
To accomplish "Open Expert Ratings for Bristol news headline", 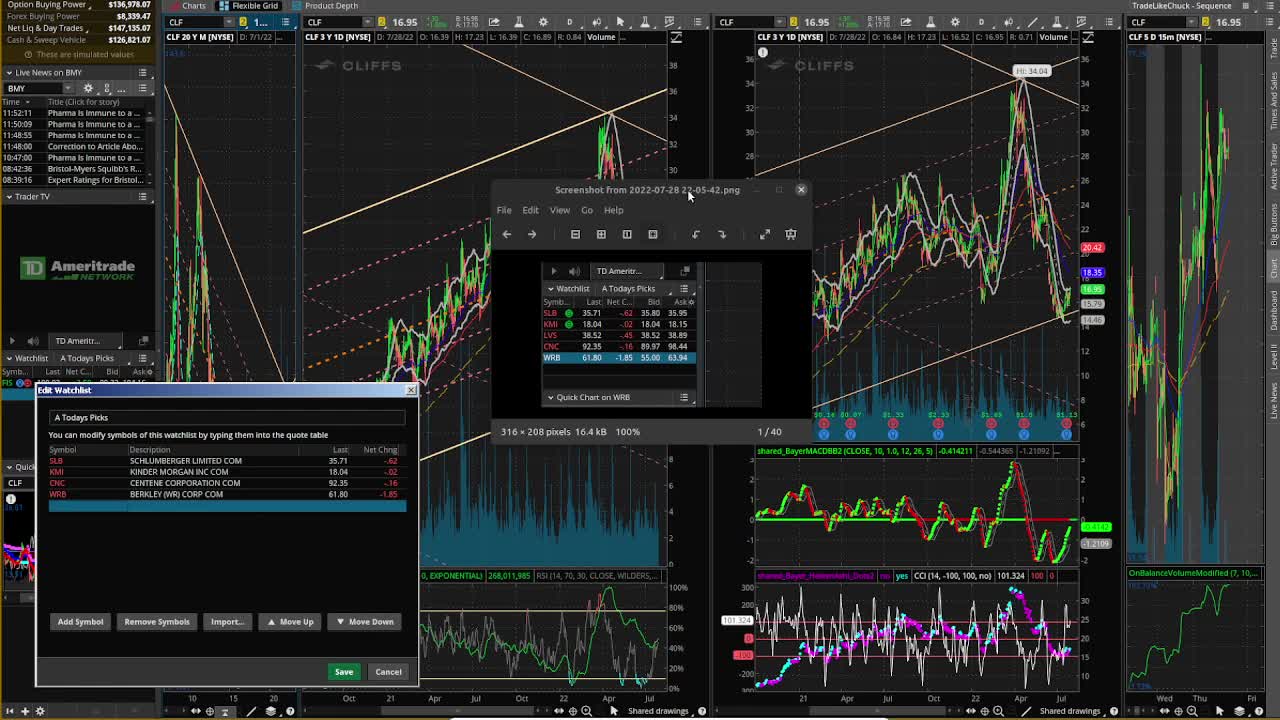I will (94, 180).
